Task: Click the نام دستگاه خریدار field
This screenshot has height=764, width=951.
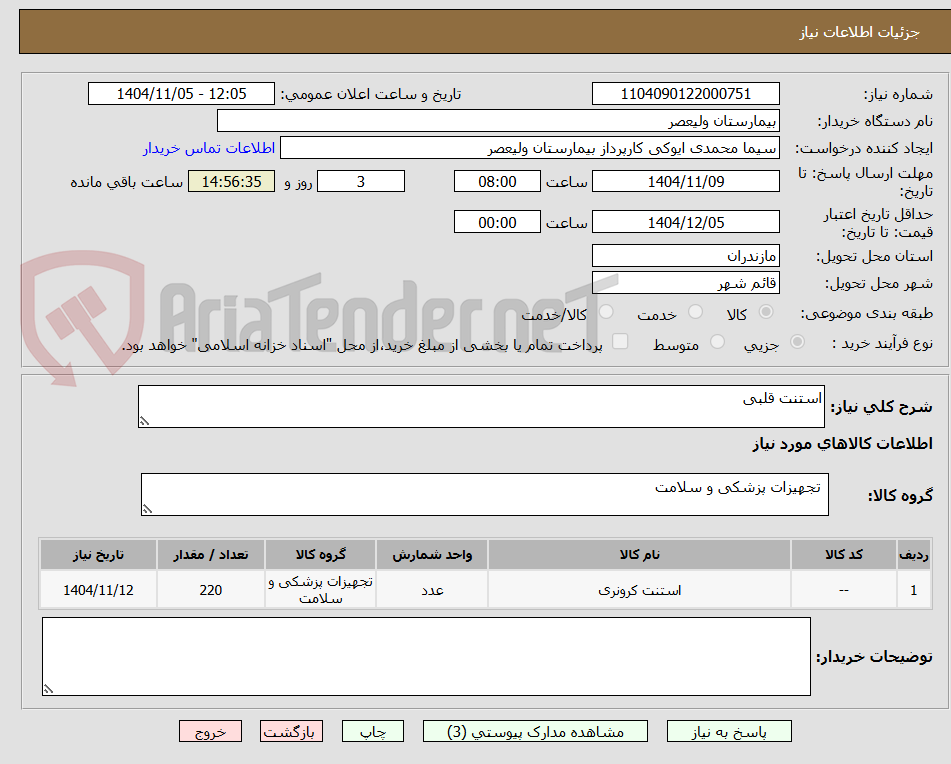Action: [x=498, y=121]
